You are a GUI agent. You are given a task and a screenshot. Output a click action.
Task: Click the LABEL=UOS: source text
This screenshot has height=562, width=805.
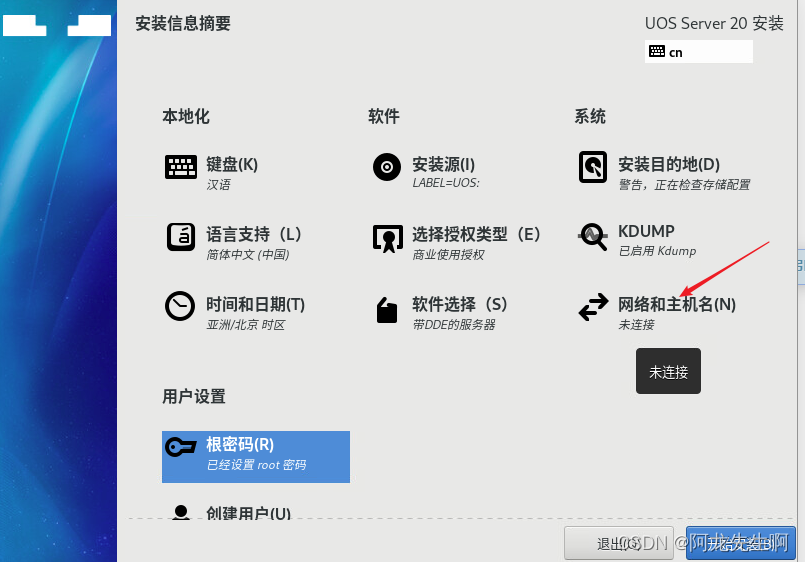click(x=446, y=183)
